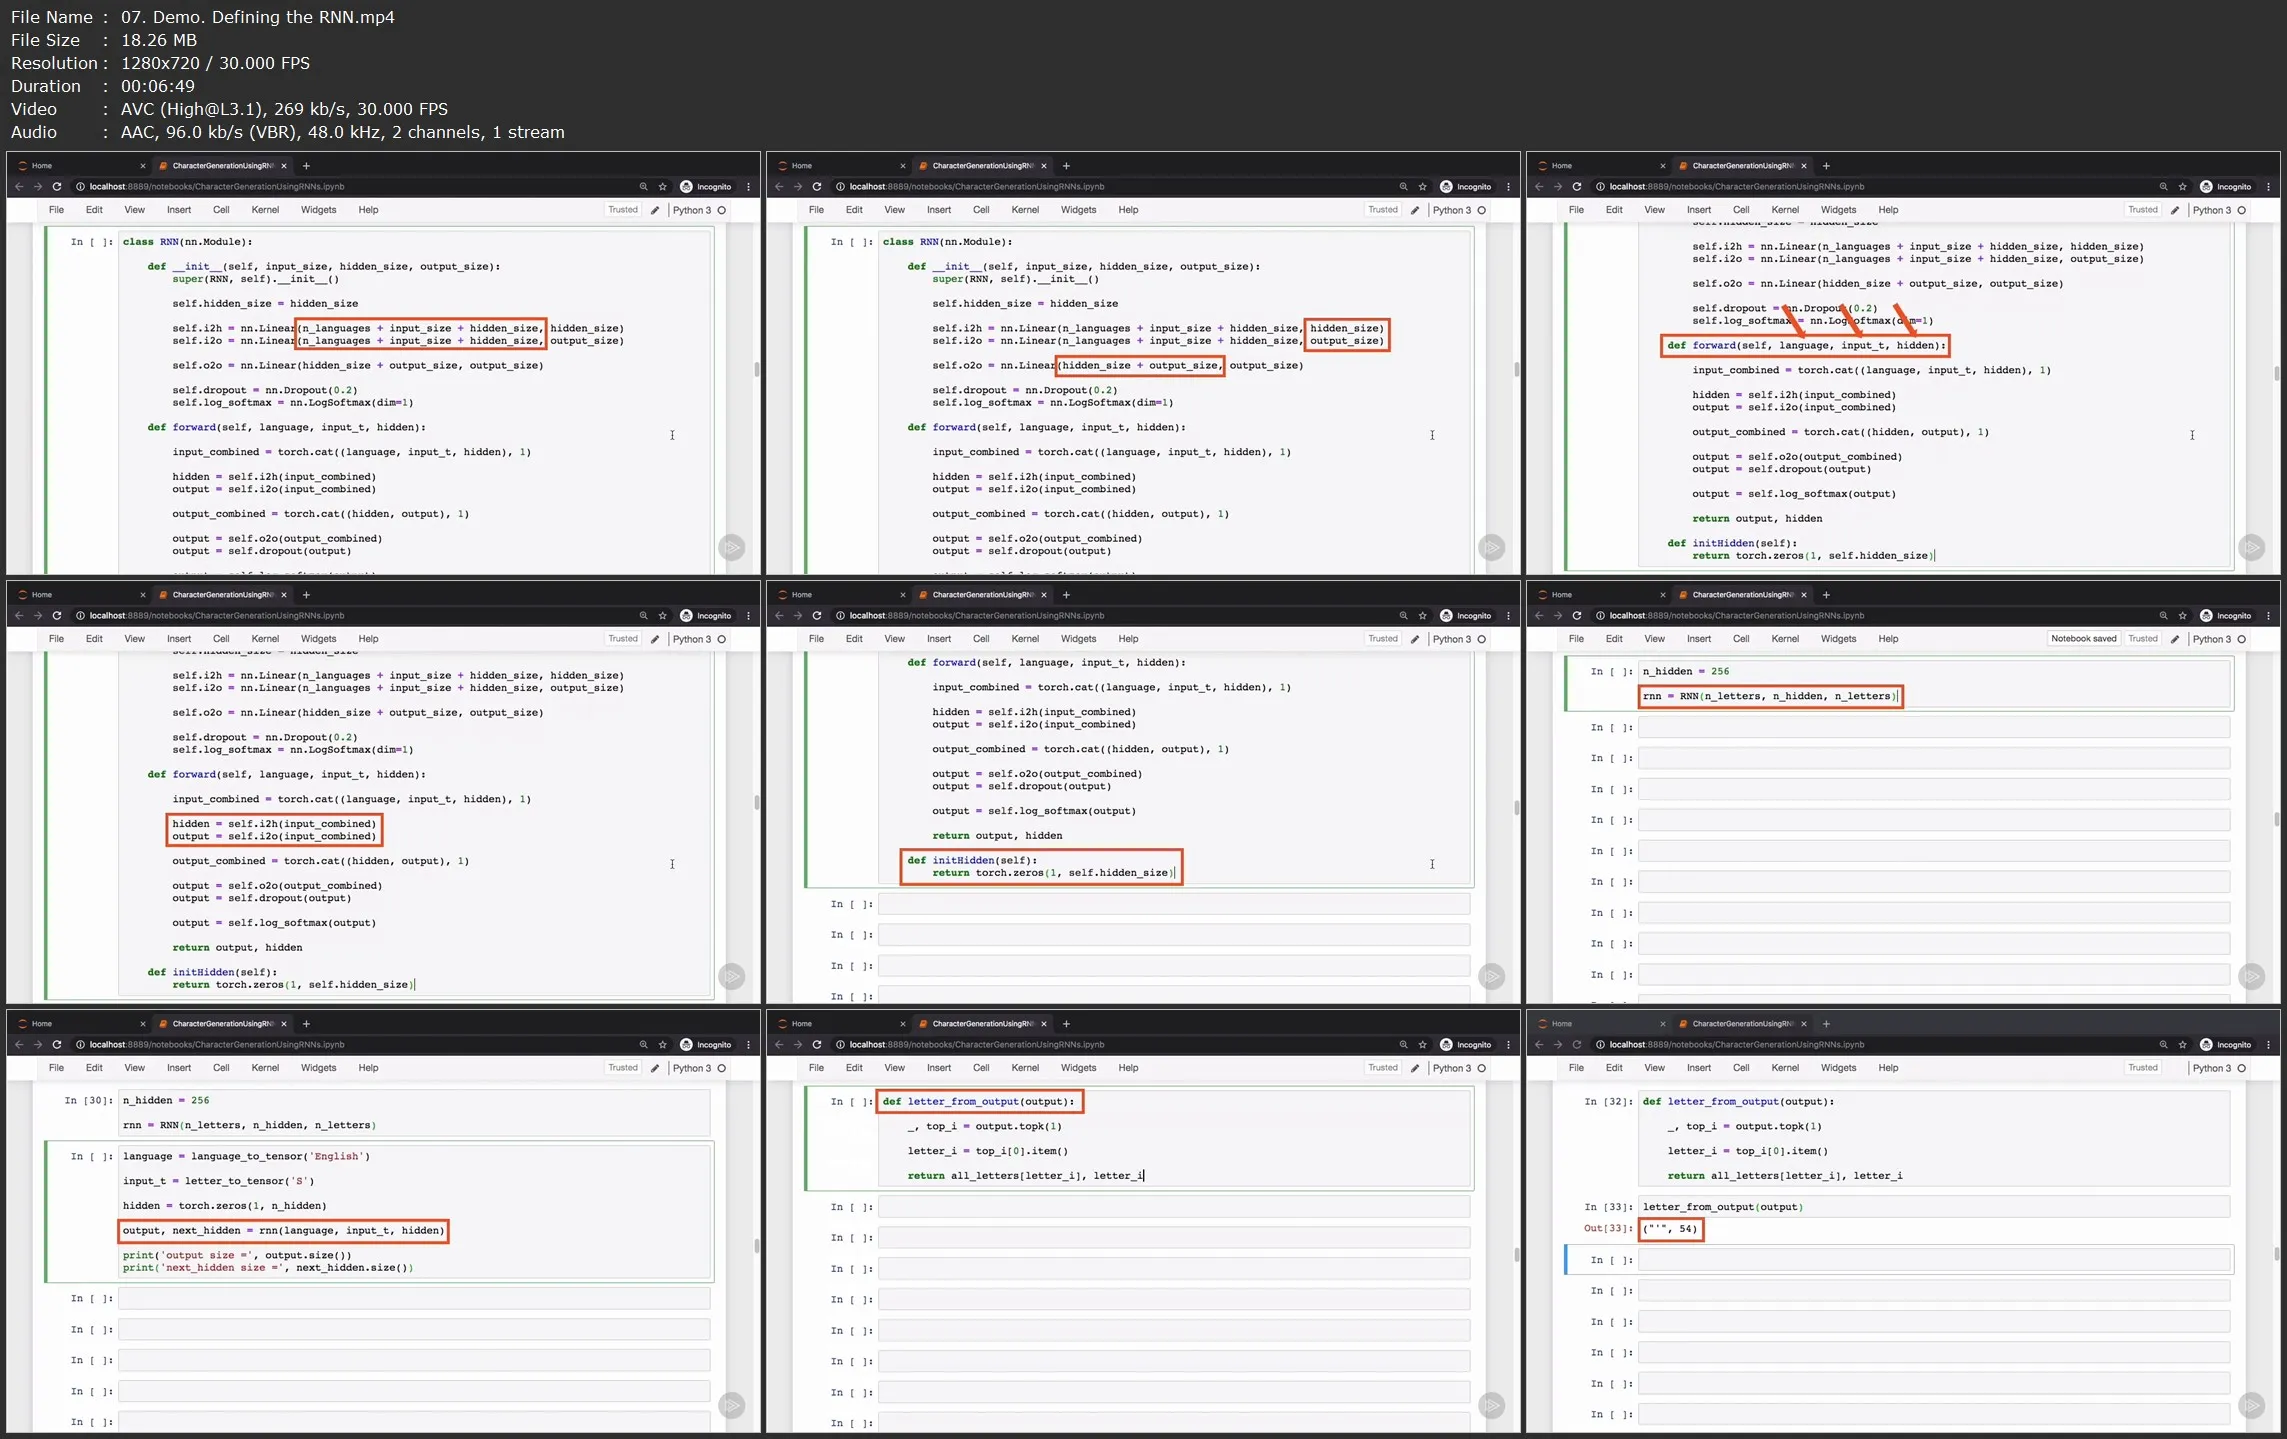2287x1439 pixels.
Task: Click the vertical scrollbar in the top-left frame
Action: 756,370
